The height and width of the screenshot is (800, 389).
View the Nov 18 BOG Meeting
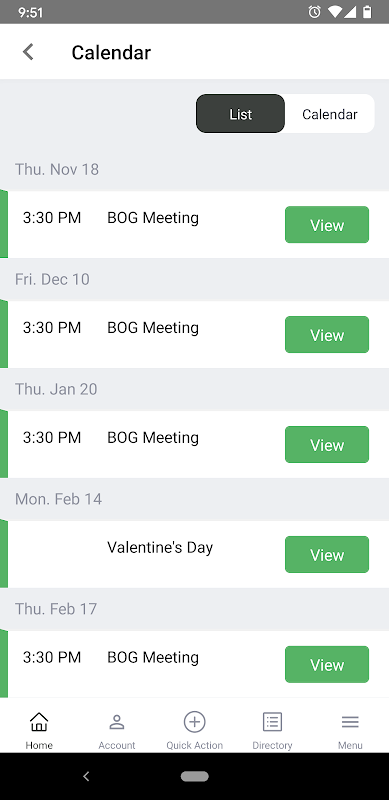(x=327, y=225)
